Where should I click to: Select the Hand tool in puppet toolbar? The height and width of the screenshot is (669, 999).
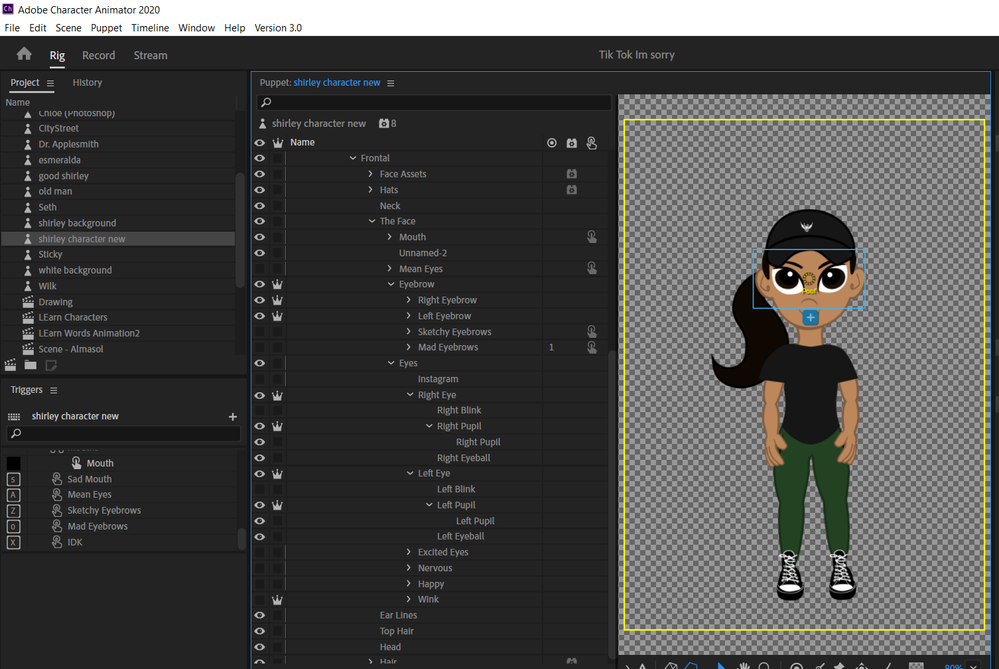(x=743, y=665)
